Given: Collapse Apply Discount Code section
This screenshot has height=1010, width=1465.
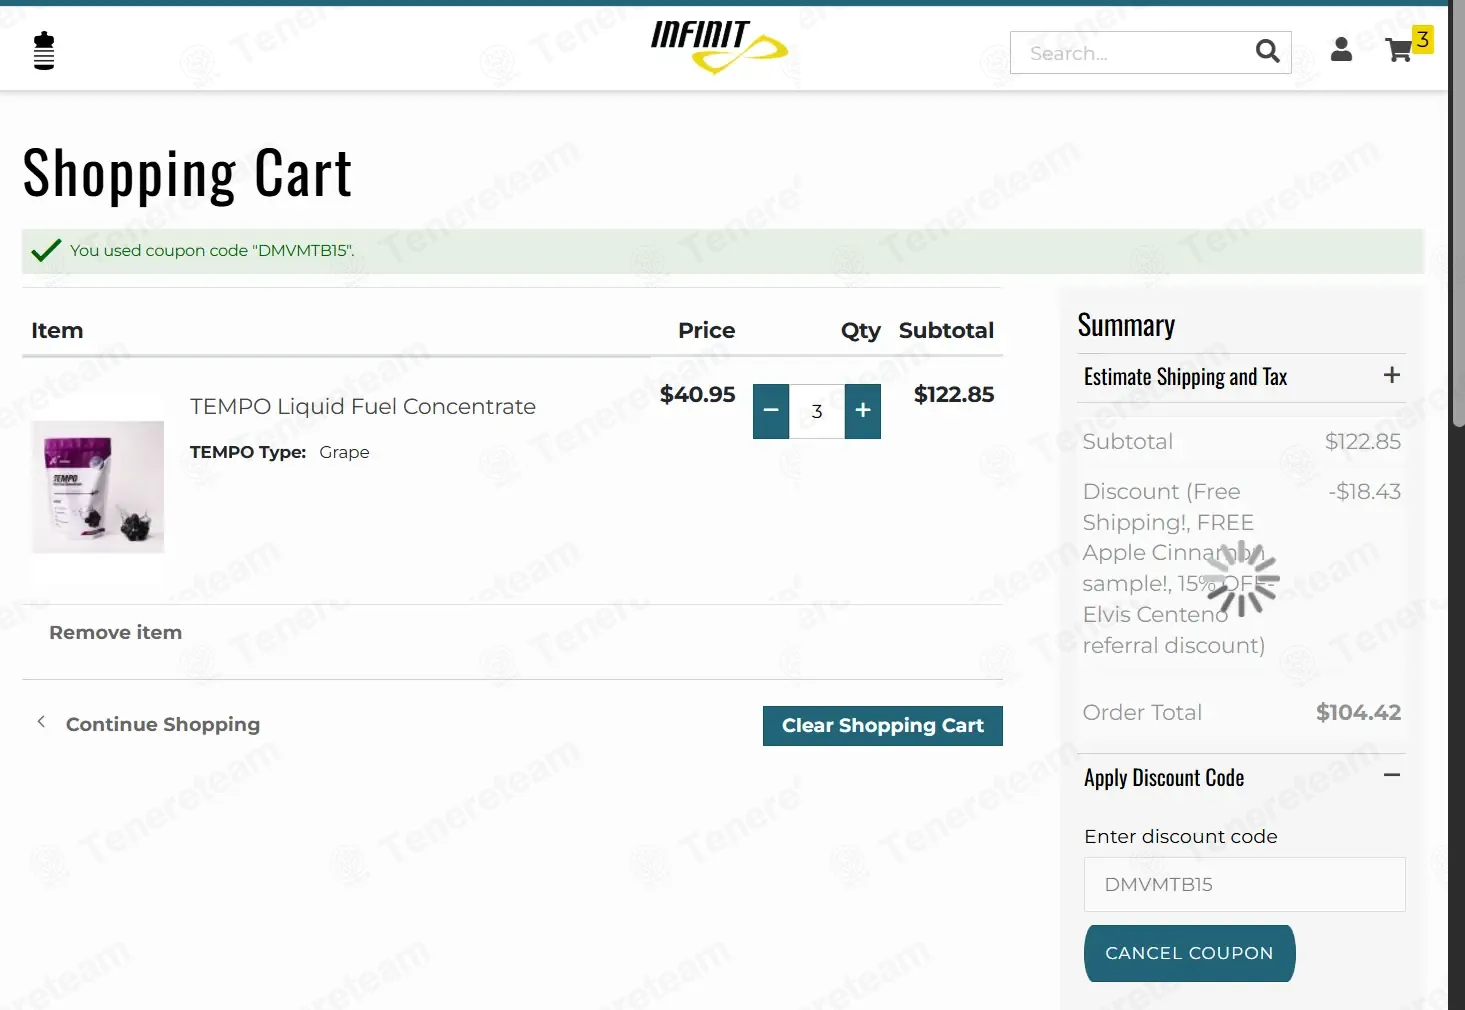Looking at the screenshot, I should (1241, 778).
